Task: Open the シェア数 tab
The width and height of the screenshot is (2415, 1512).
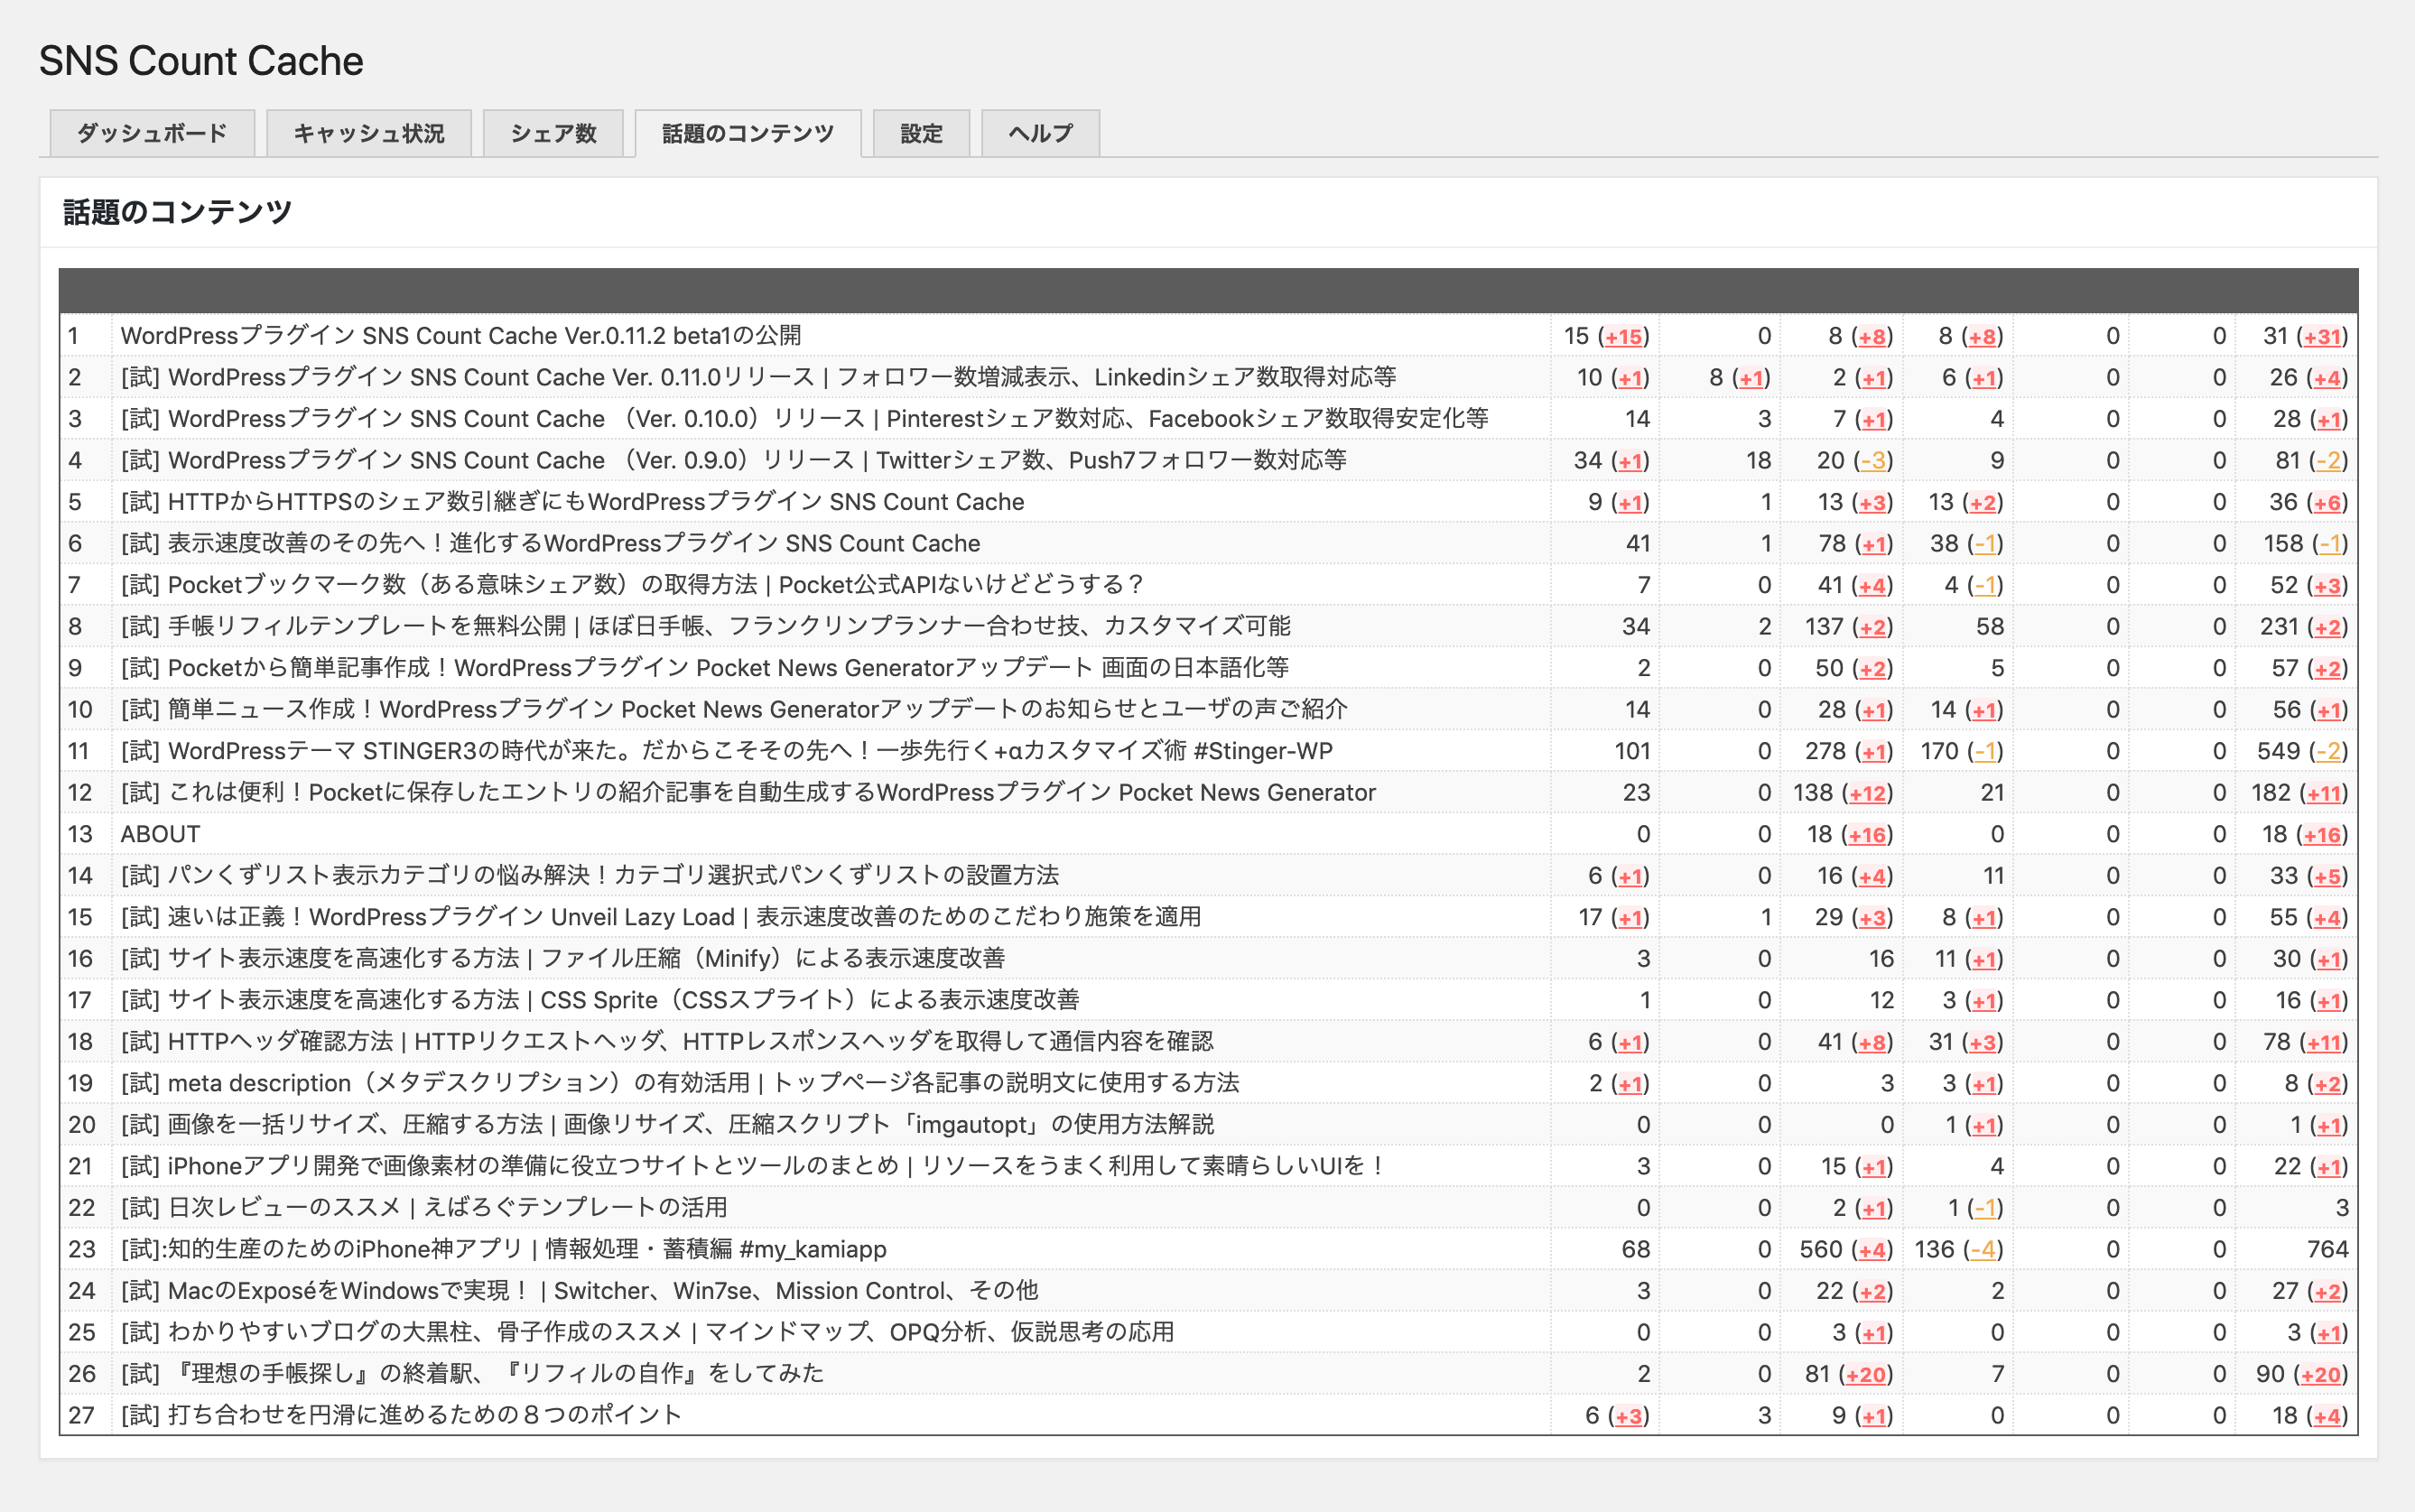Action: coord(553,133)
